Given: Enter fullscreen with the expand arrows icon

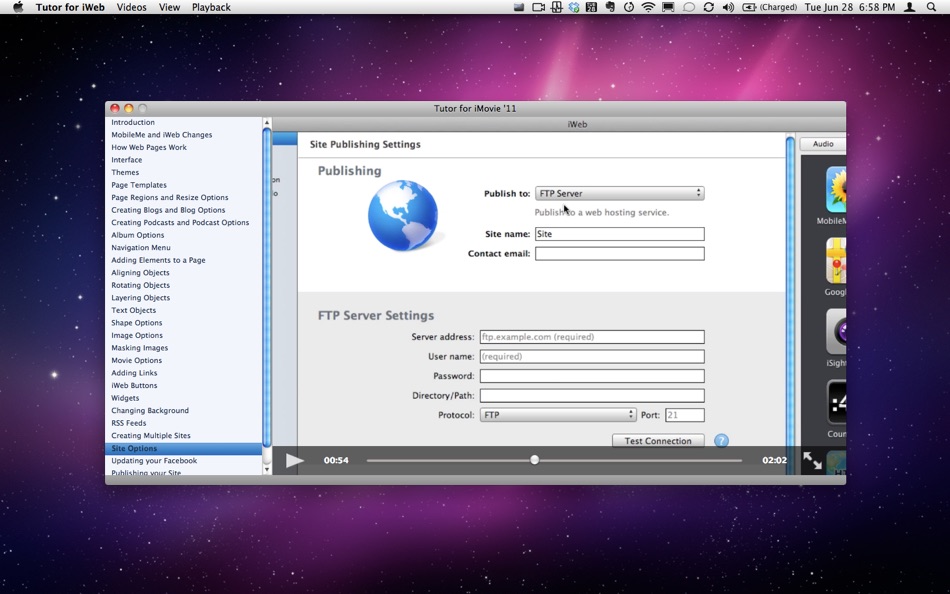Looking at the screenshot, I should point(812,461).
